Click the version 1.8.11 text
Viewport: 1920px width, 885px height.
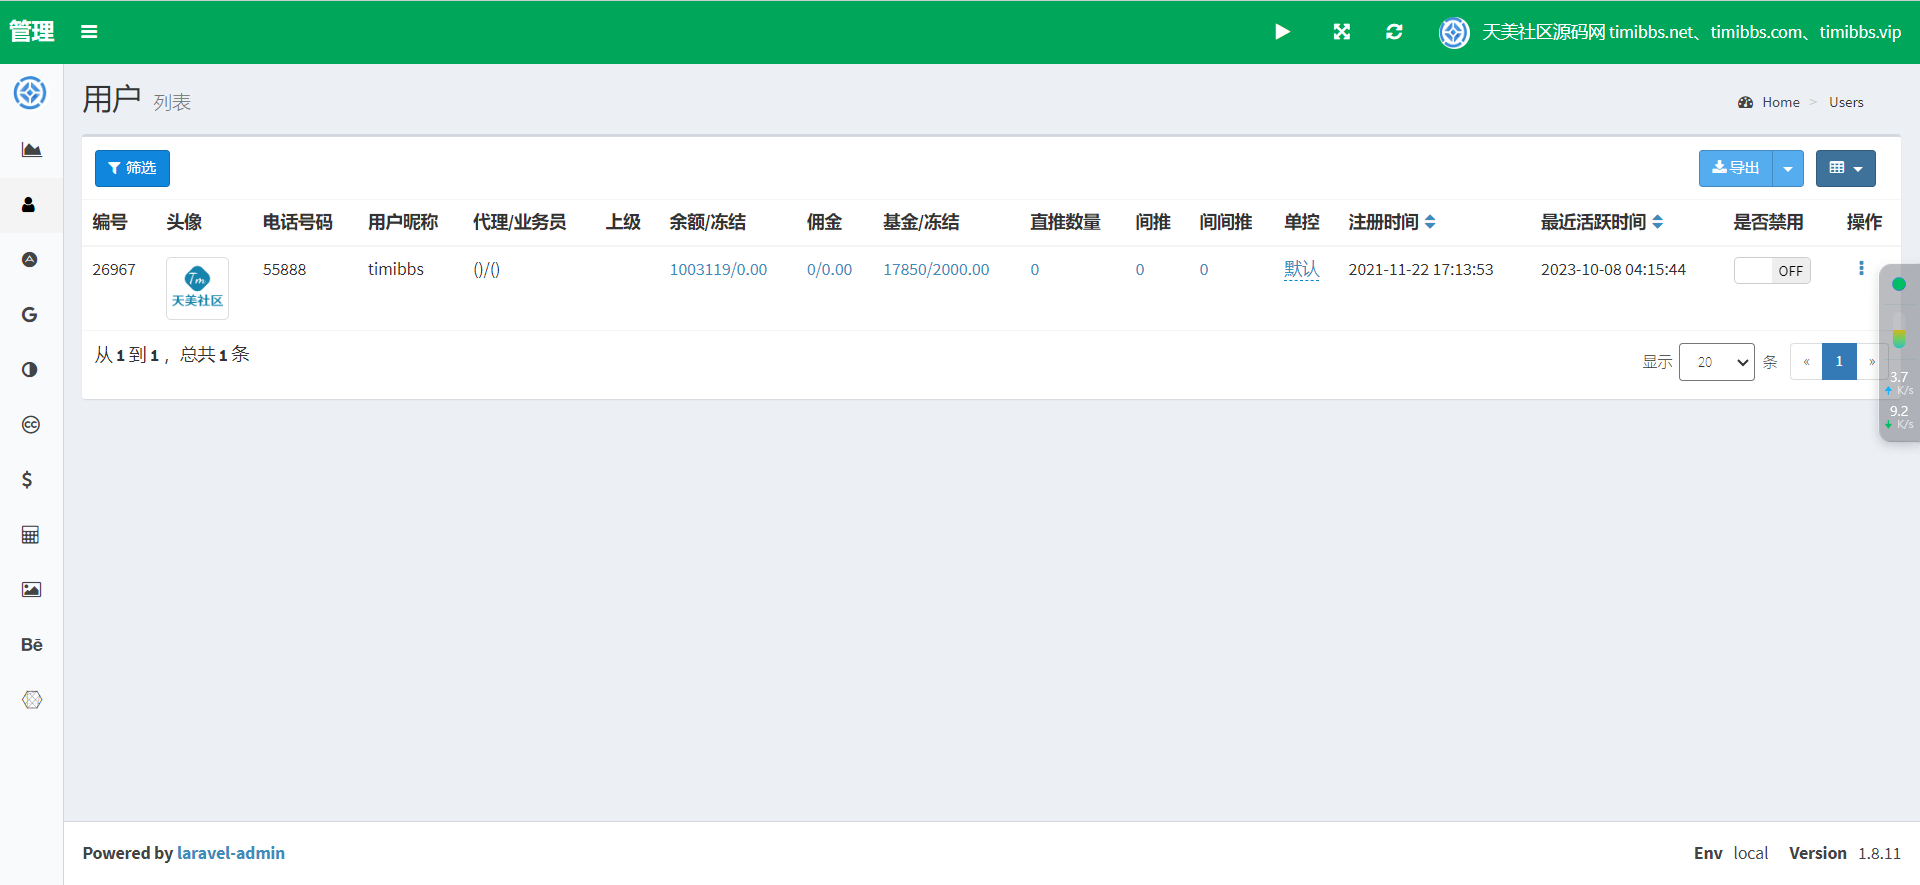1879,853
